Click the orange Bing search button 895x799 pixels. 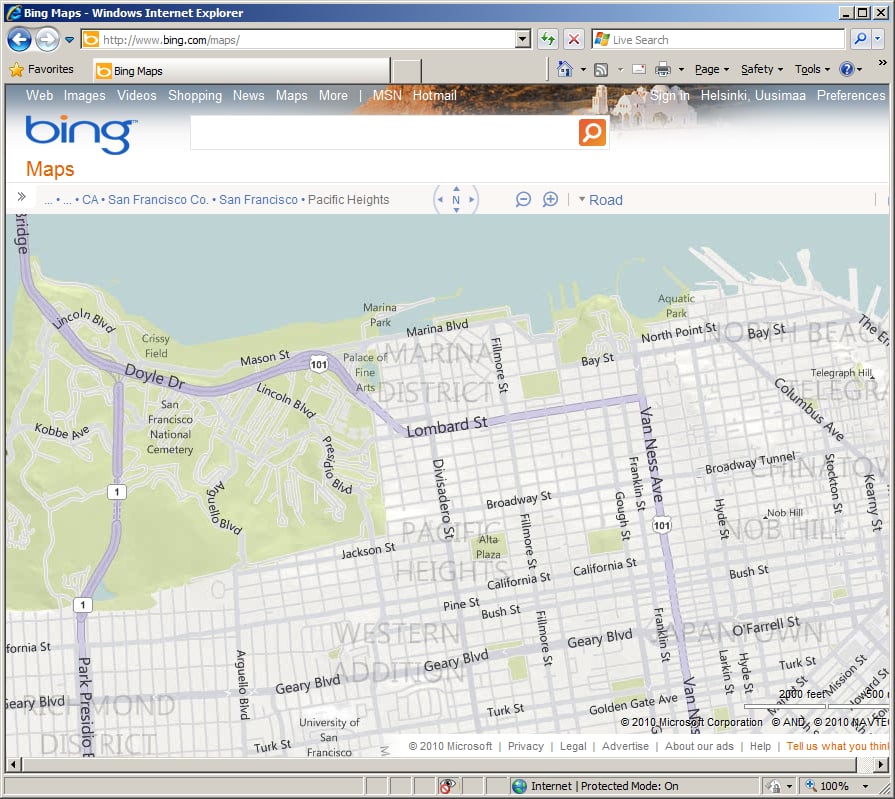pos(592,132)
